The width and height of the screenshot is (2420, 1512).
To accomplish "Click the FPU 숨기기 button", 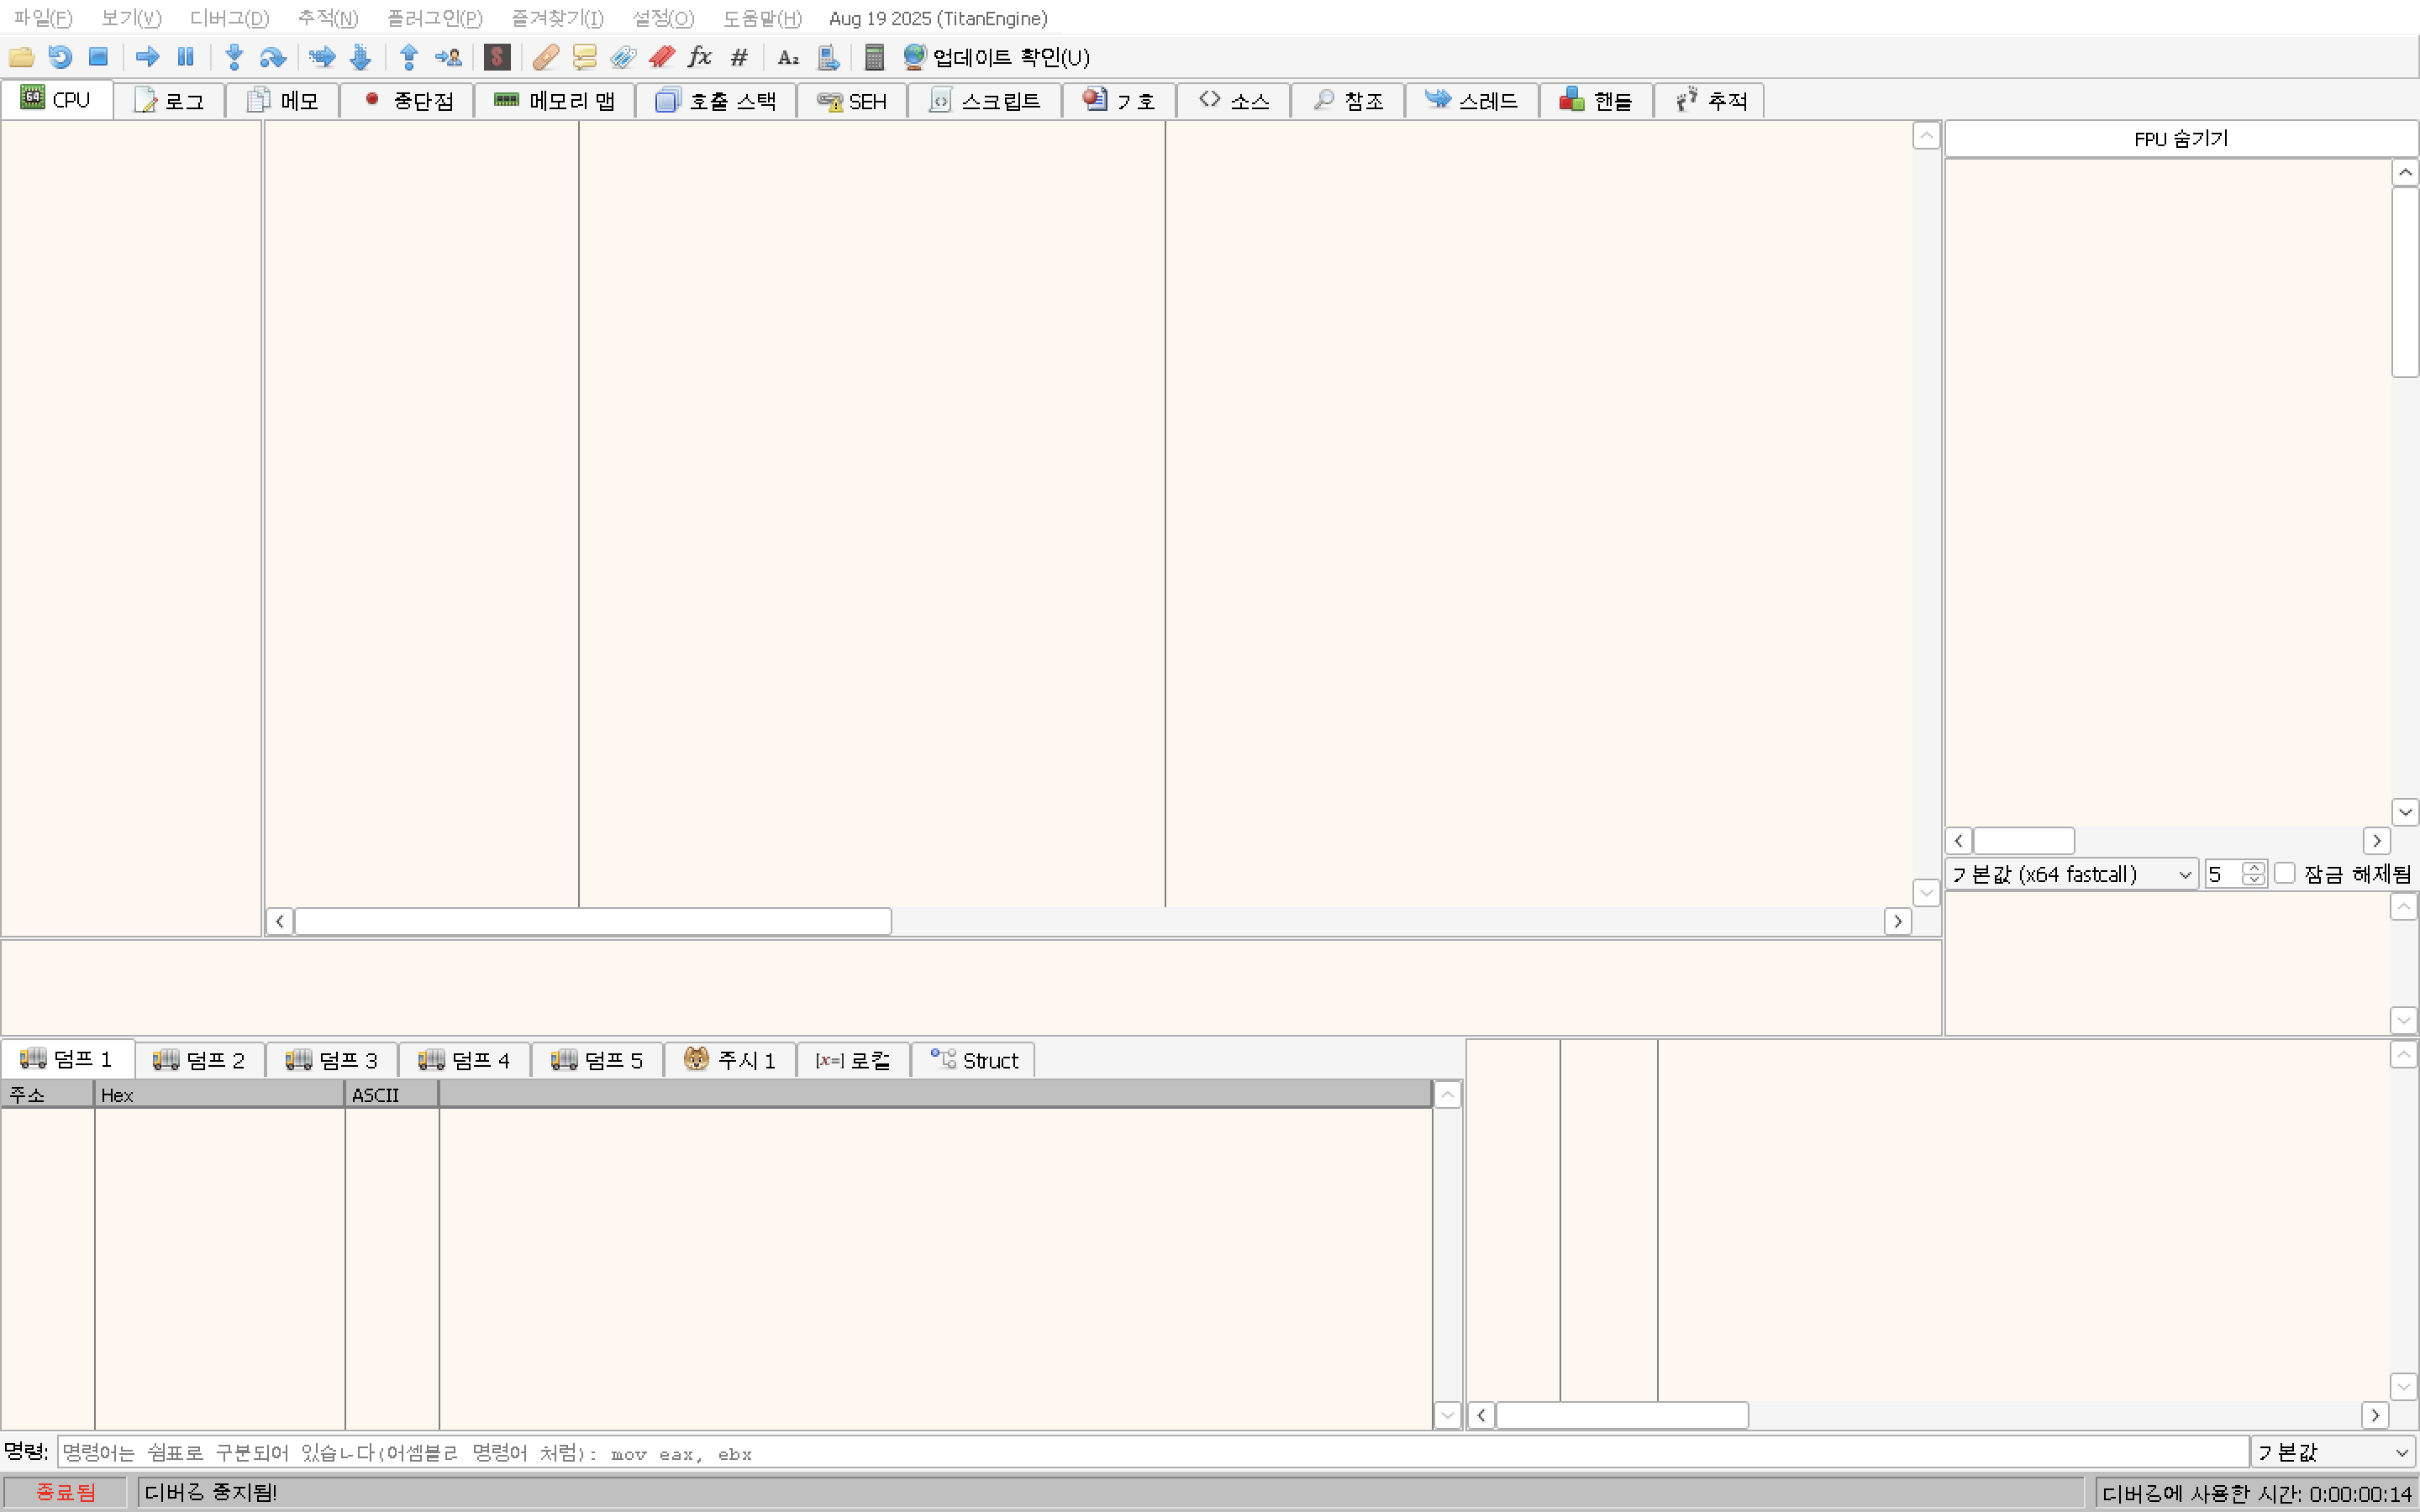I will point(2180,139).
